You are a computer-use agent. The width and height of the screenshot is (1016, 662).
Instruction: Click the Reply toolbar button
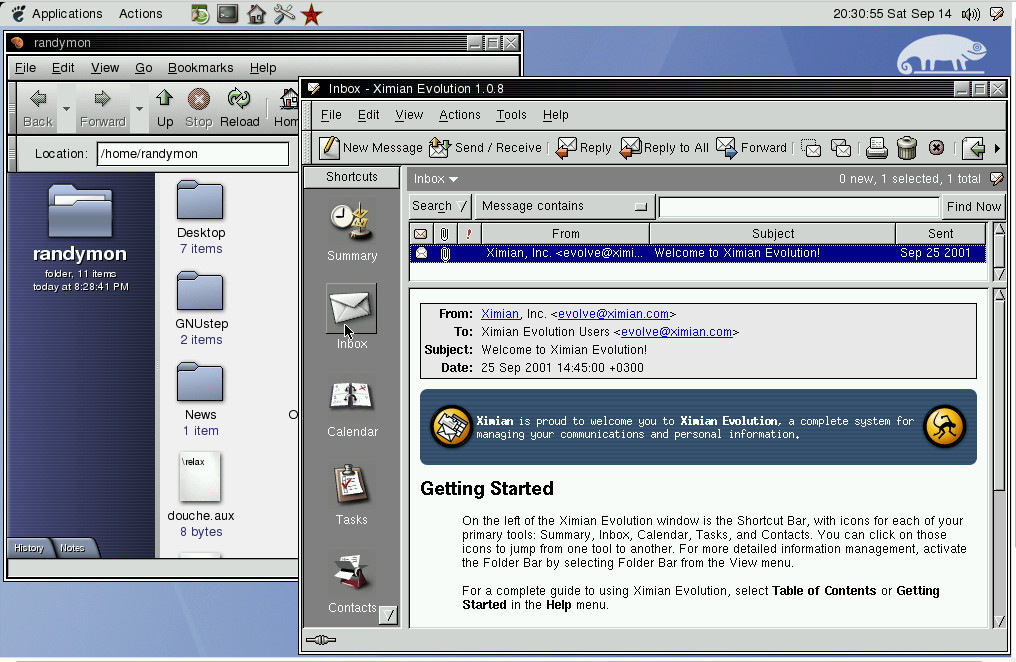click(583, 148)
